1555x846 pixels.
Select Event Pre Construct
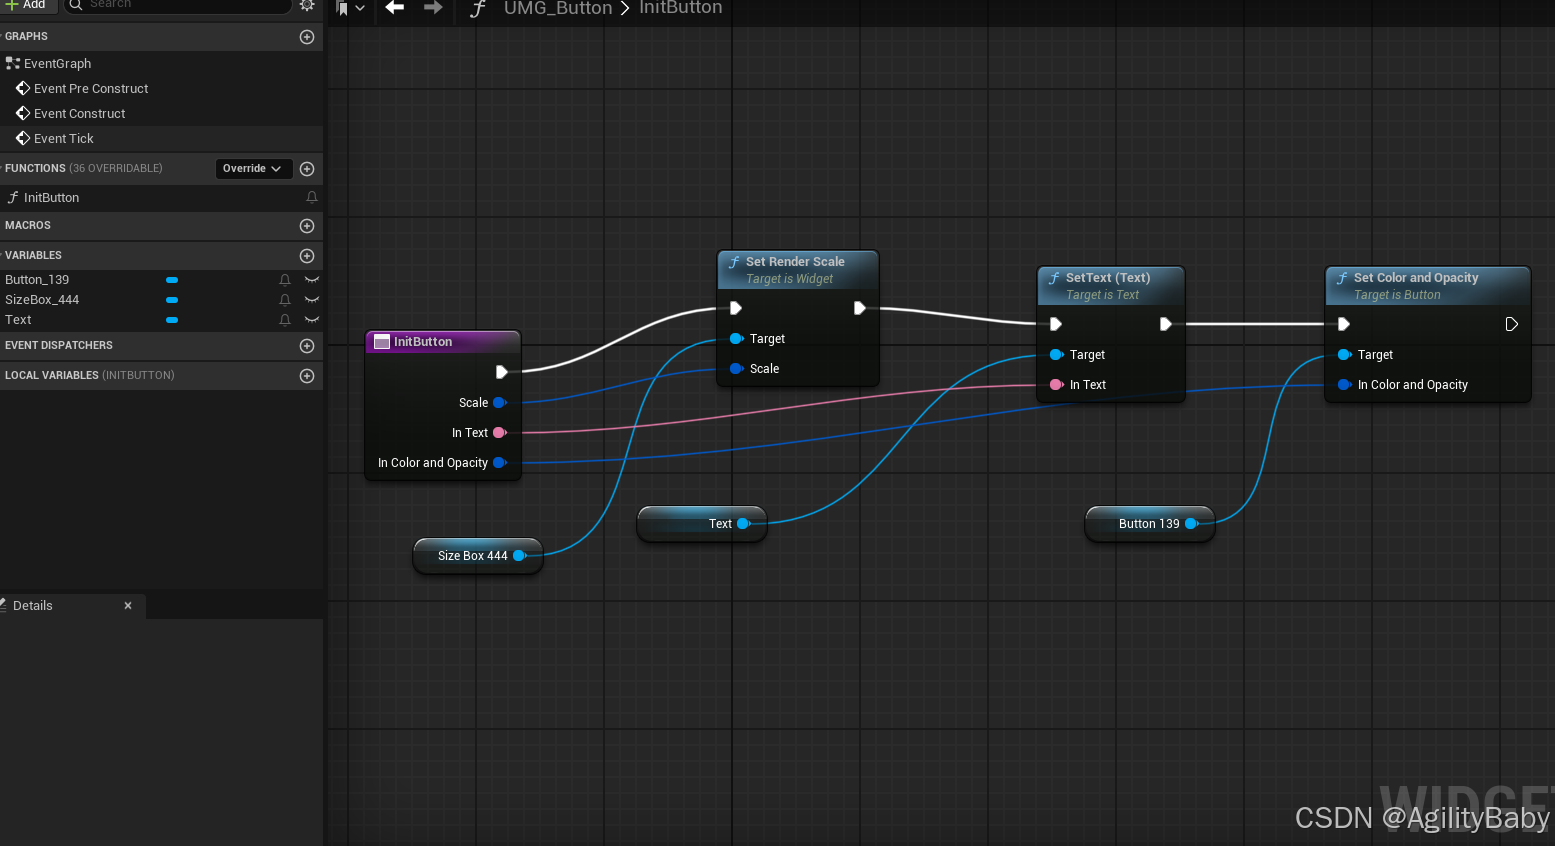tap(91, 89)
